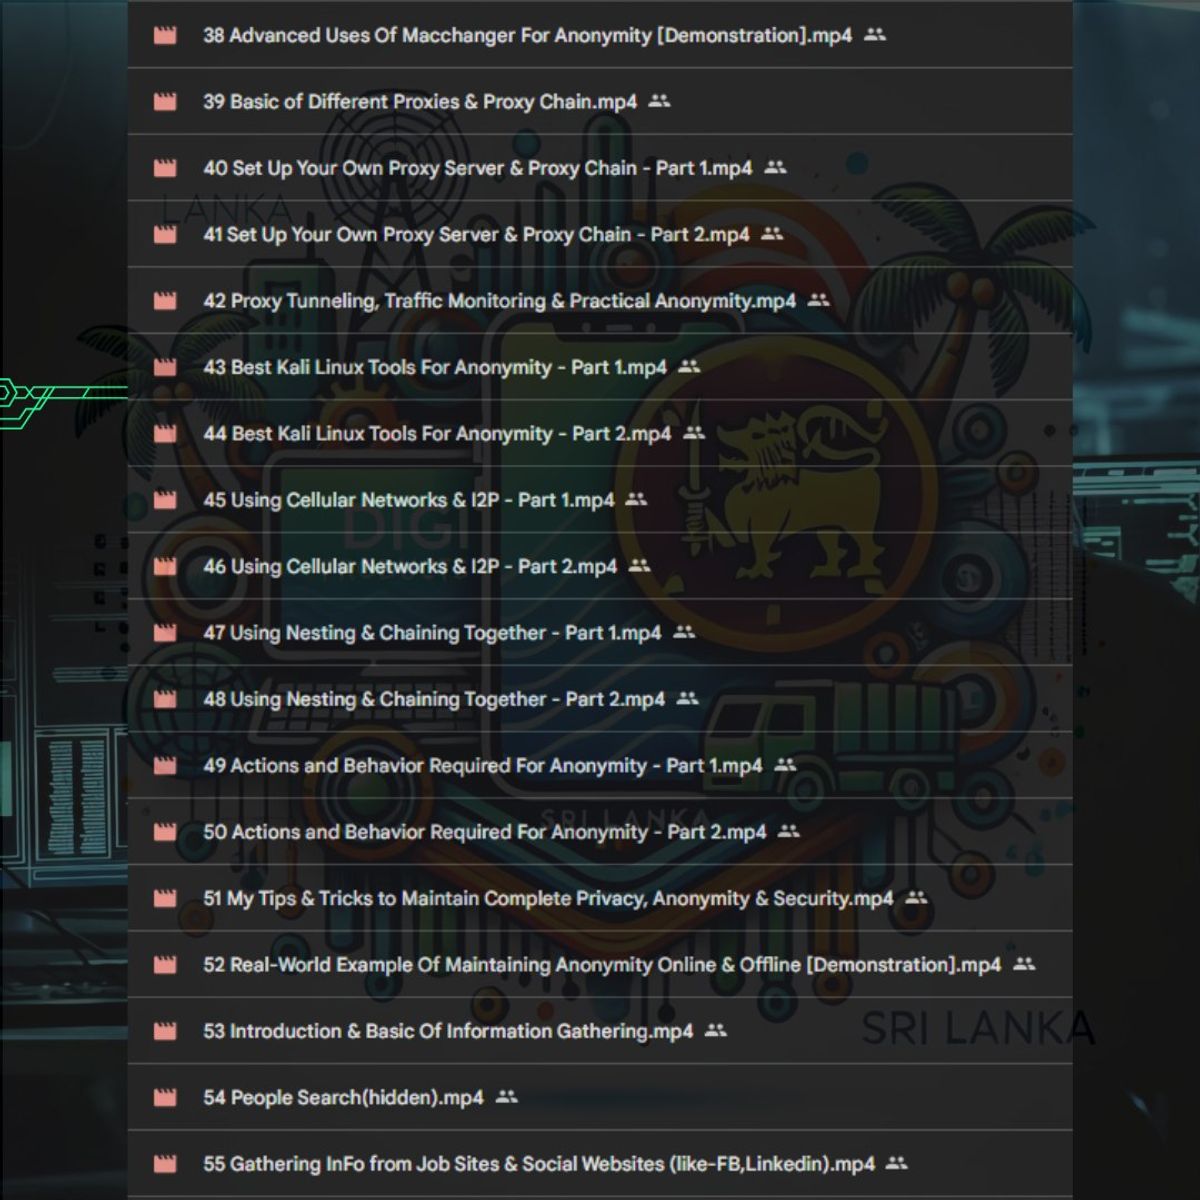This screenshot has width=1200, height=1200.
Task: Select 52 Real-World Example Of Maintaining Anonymity file
Action: (601, 965)
